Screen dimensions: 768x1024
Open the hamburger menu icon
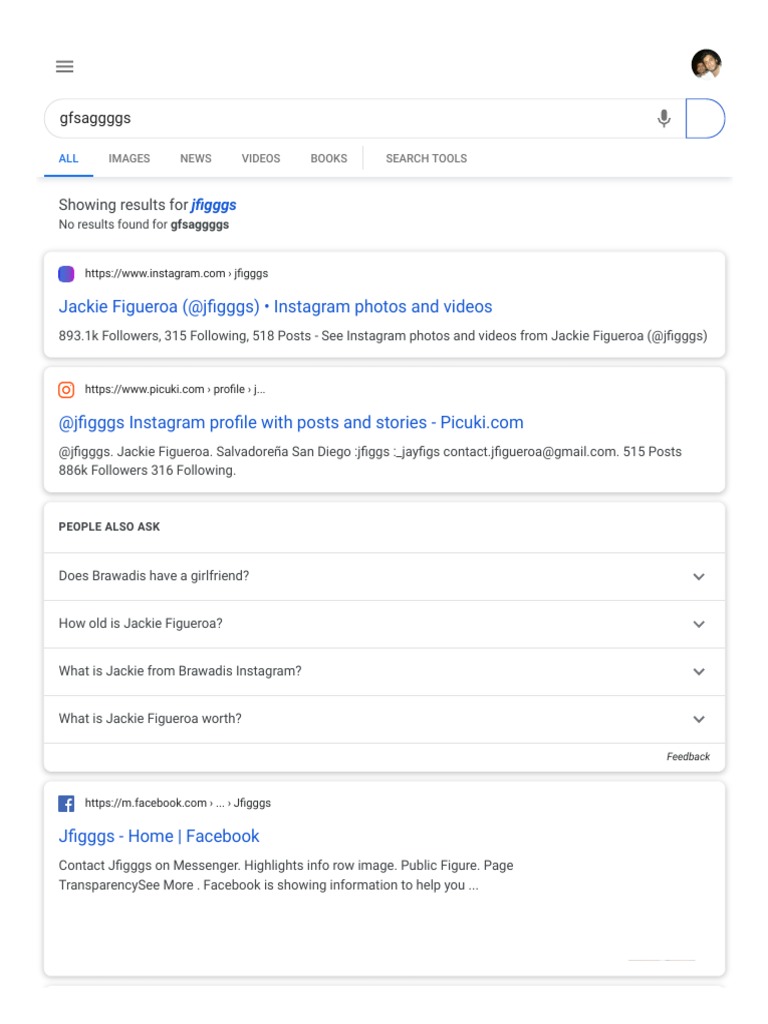[x=65, y=67]
